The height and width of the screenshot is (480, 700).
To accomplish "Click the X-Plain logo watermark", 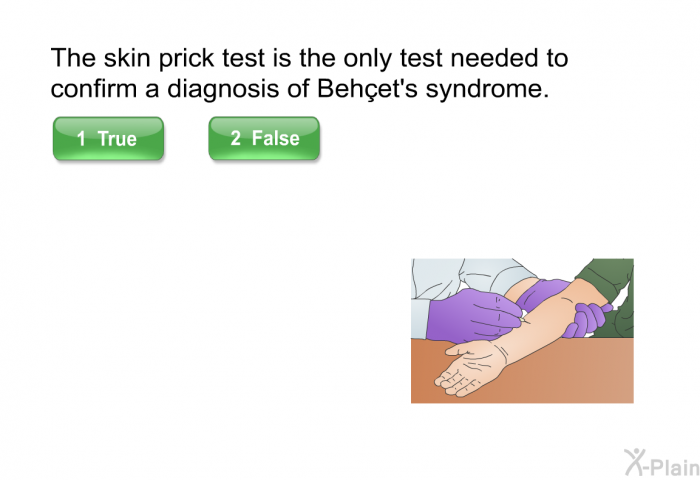I will [662, 463].
